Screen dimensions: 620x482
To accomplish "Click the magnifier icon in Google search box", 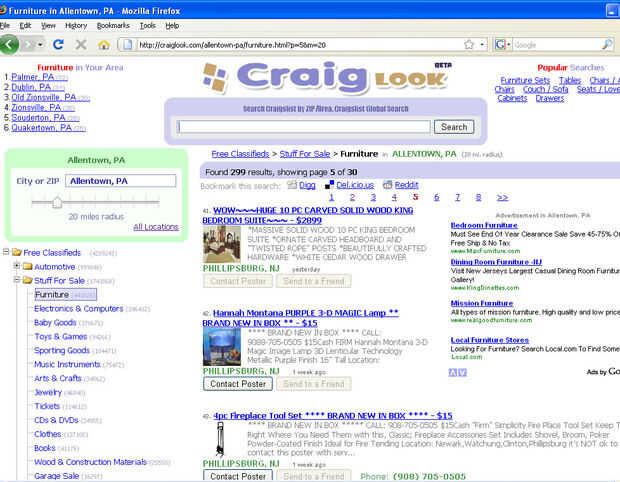I will point(607,45).
